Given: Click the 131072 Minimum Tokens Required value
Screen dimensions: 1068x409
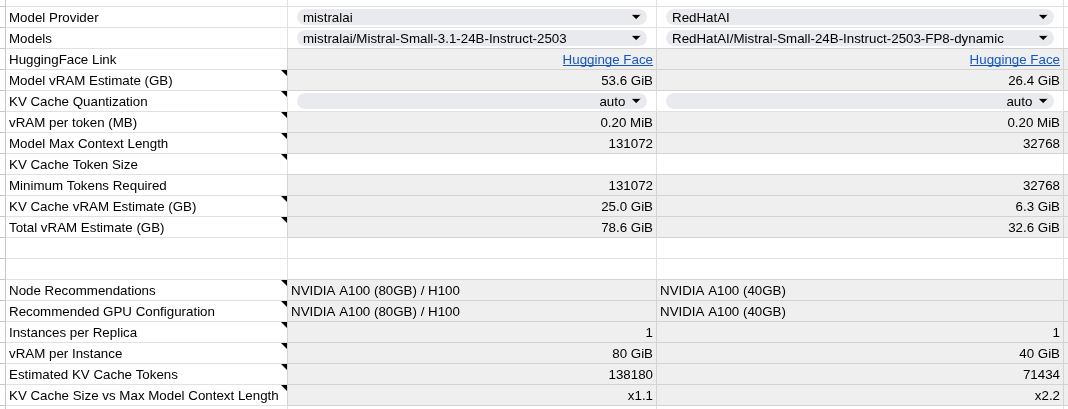Looking at the screenshot, I should 472,185.
